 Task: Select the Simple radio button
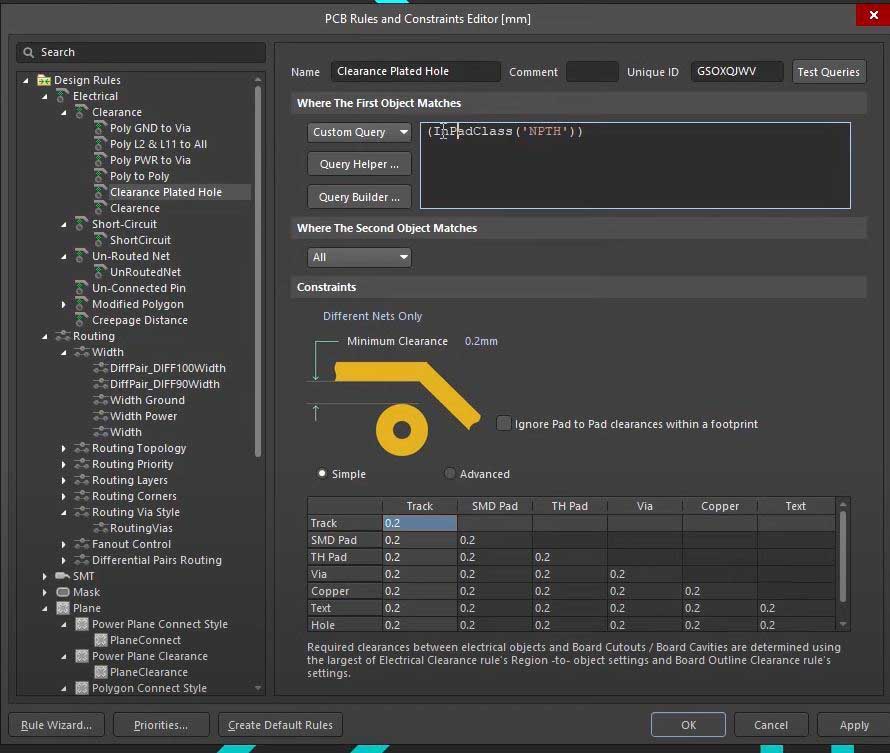[x=322, y=474]
